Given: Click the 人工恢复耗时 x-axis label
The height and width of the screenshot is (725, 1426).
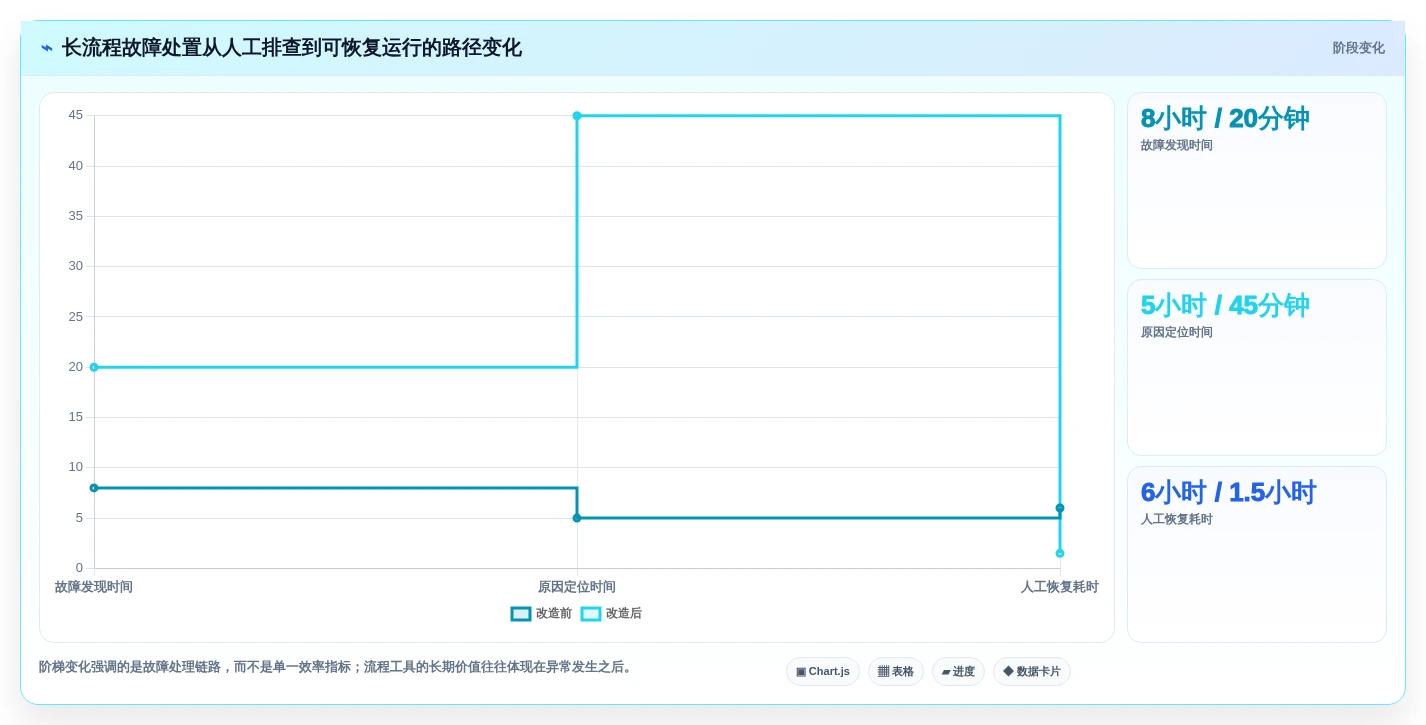Looking at the screenshot, I should tap(1060, 587).
